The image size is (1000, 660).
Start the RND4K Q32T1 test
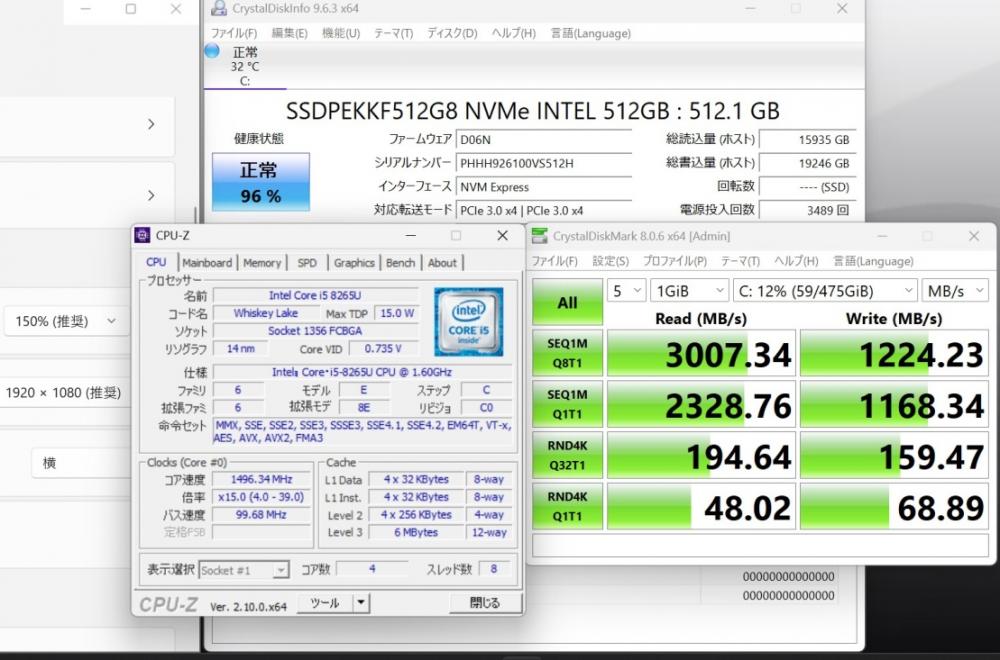tap(567, 455)
